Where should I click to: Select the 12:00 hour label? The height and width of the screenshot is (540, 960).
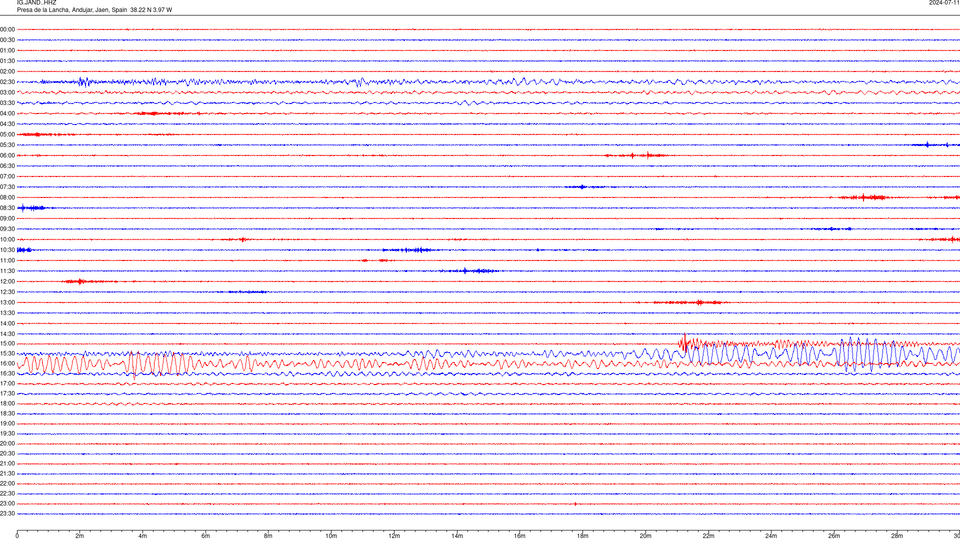(7, 282)
